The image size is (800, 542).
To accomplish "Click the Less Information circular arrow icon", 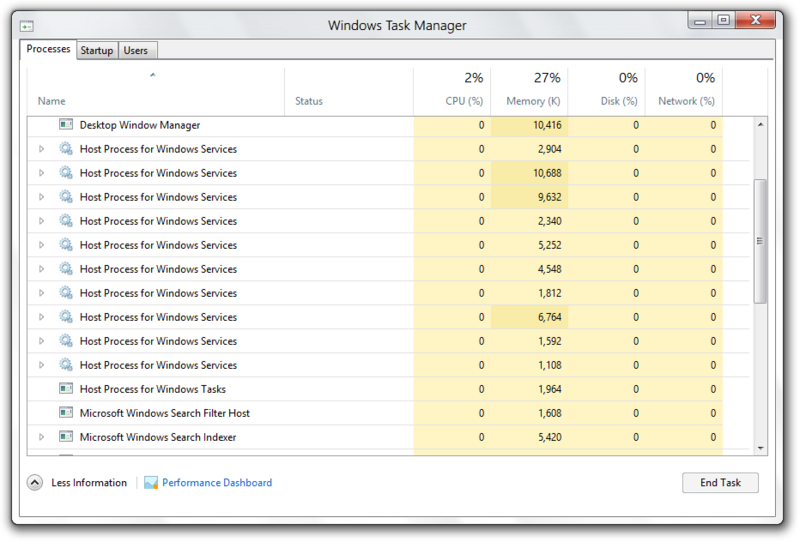I will 35,483.
